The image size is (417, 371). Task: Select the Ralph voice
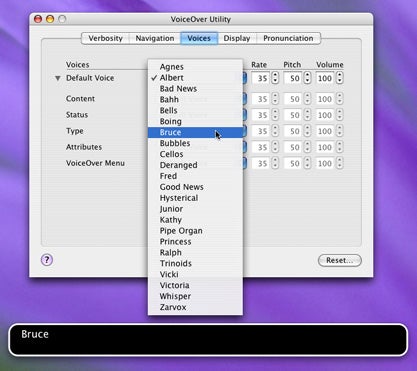tap(195, 253)
